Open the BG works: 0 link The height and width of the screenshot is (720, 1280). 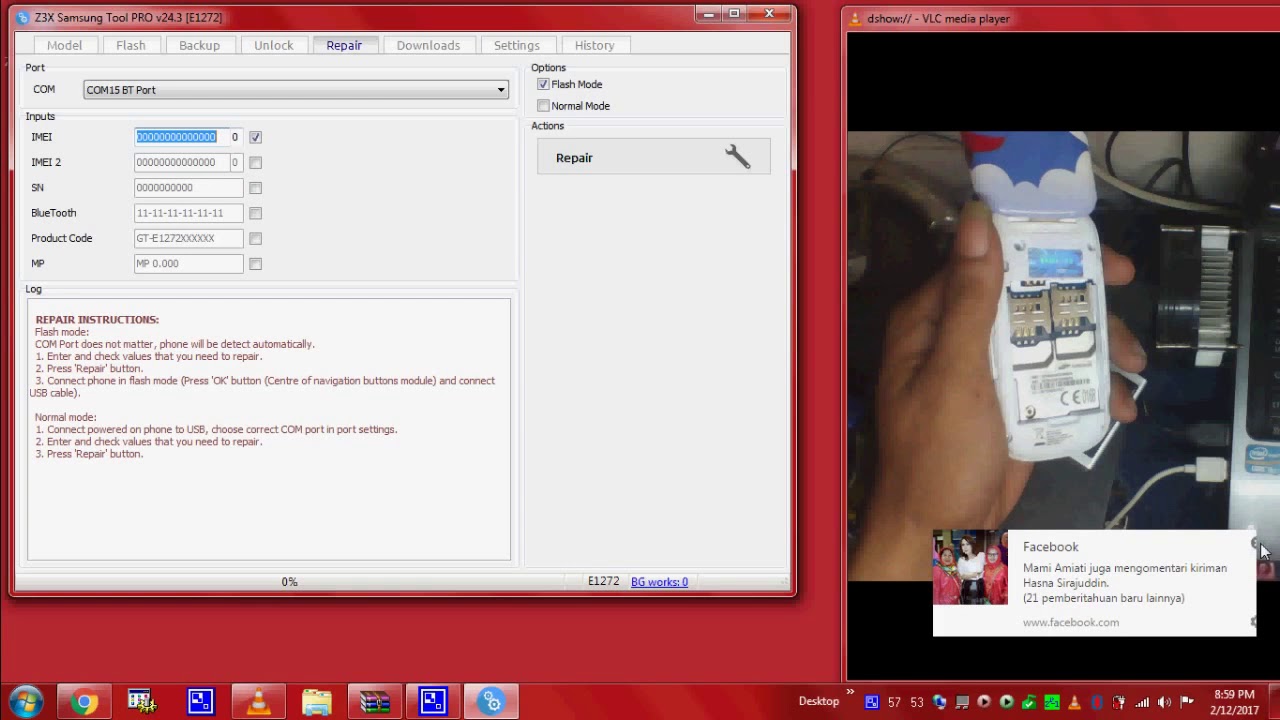pos(659,582)
